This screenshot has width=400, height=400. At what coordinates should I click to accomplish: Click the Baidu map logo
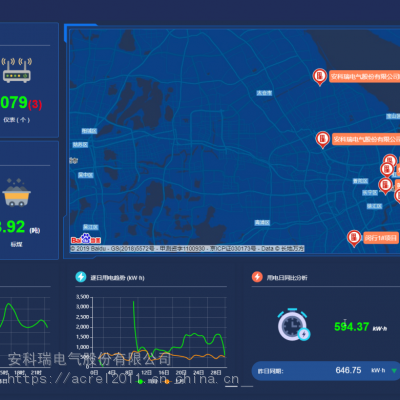[x=86, y=239]
